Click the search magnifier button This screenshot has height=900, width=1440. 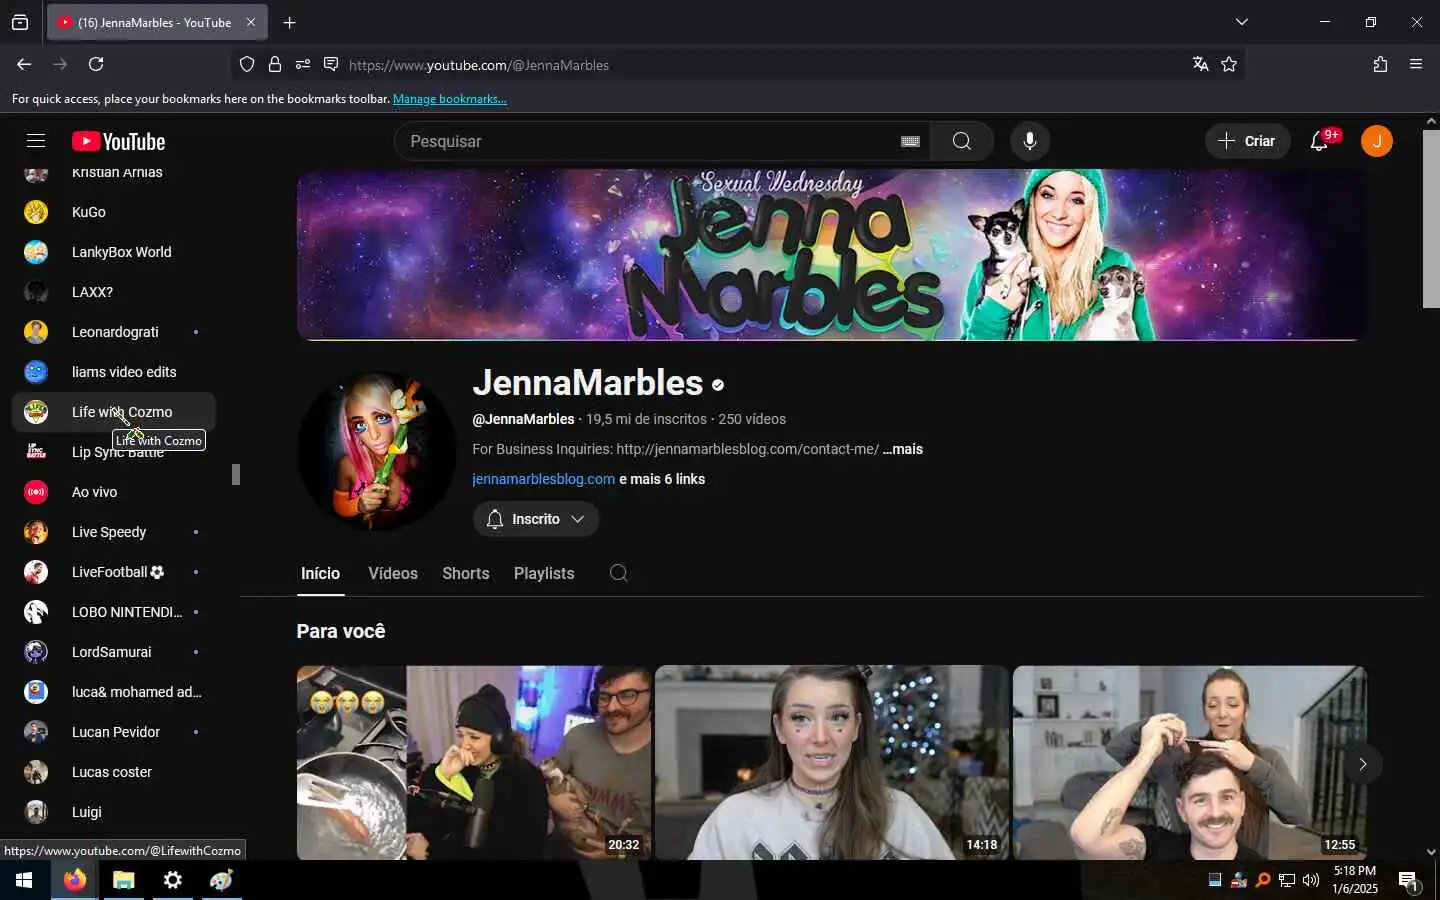click(962, 141)
